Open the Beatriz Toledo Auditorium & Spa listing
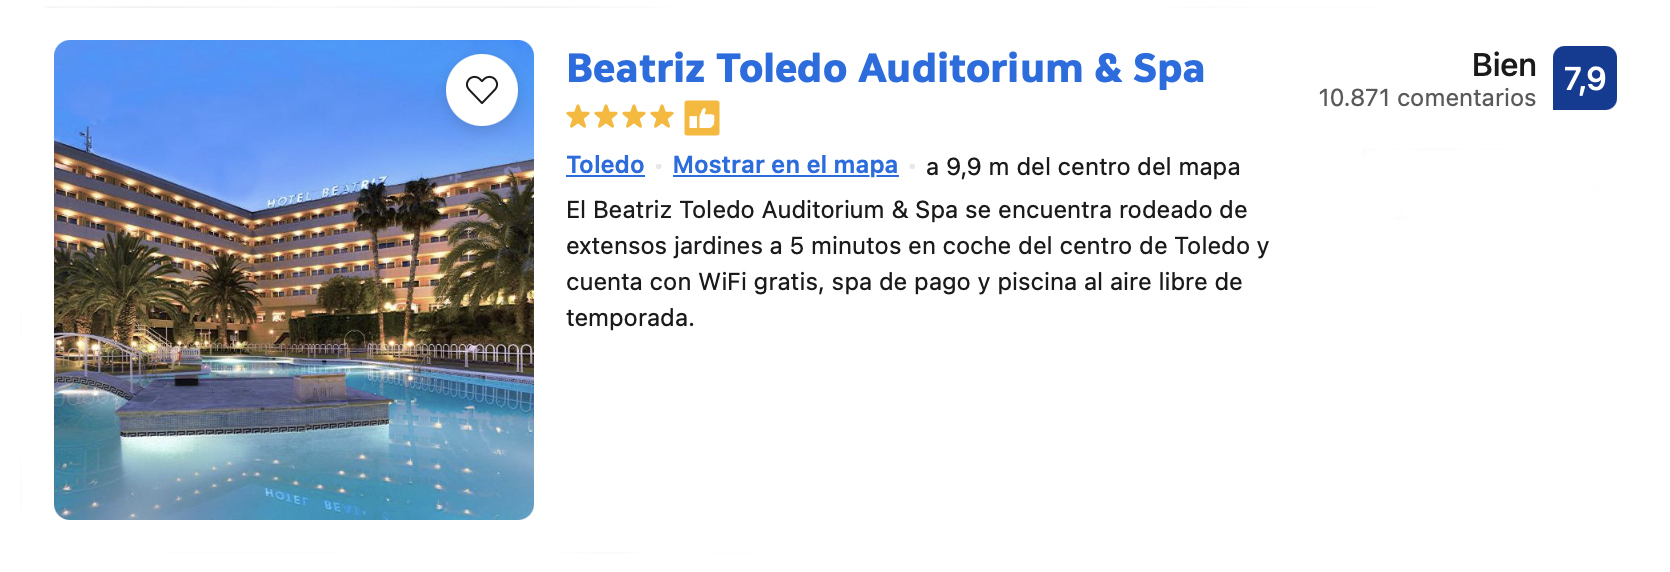1670x572 pixels. pyautogui.click(x=885, y=68)
